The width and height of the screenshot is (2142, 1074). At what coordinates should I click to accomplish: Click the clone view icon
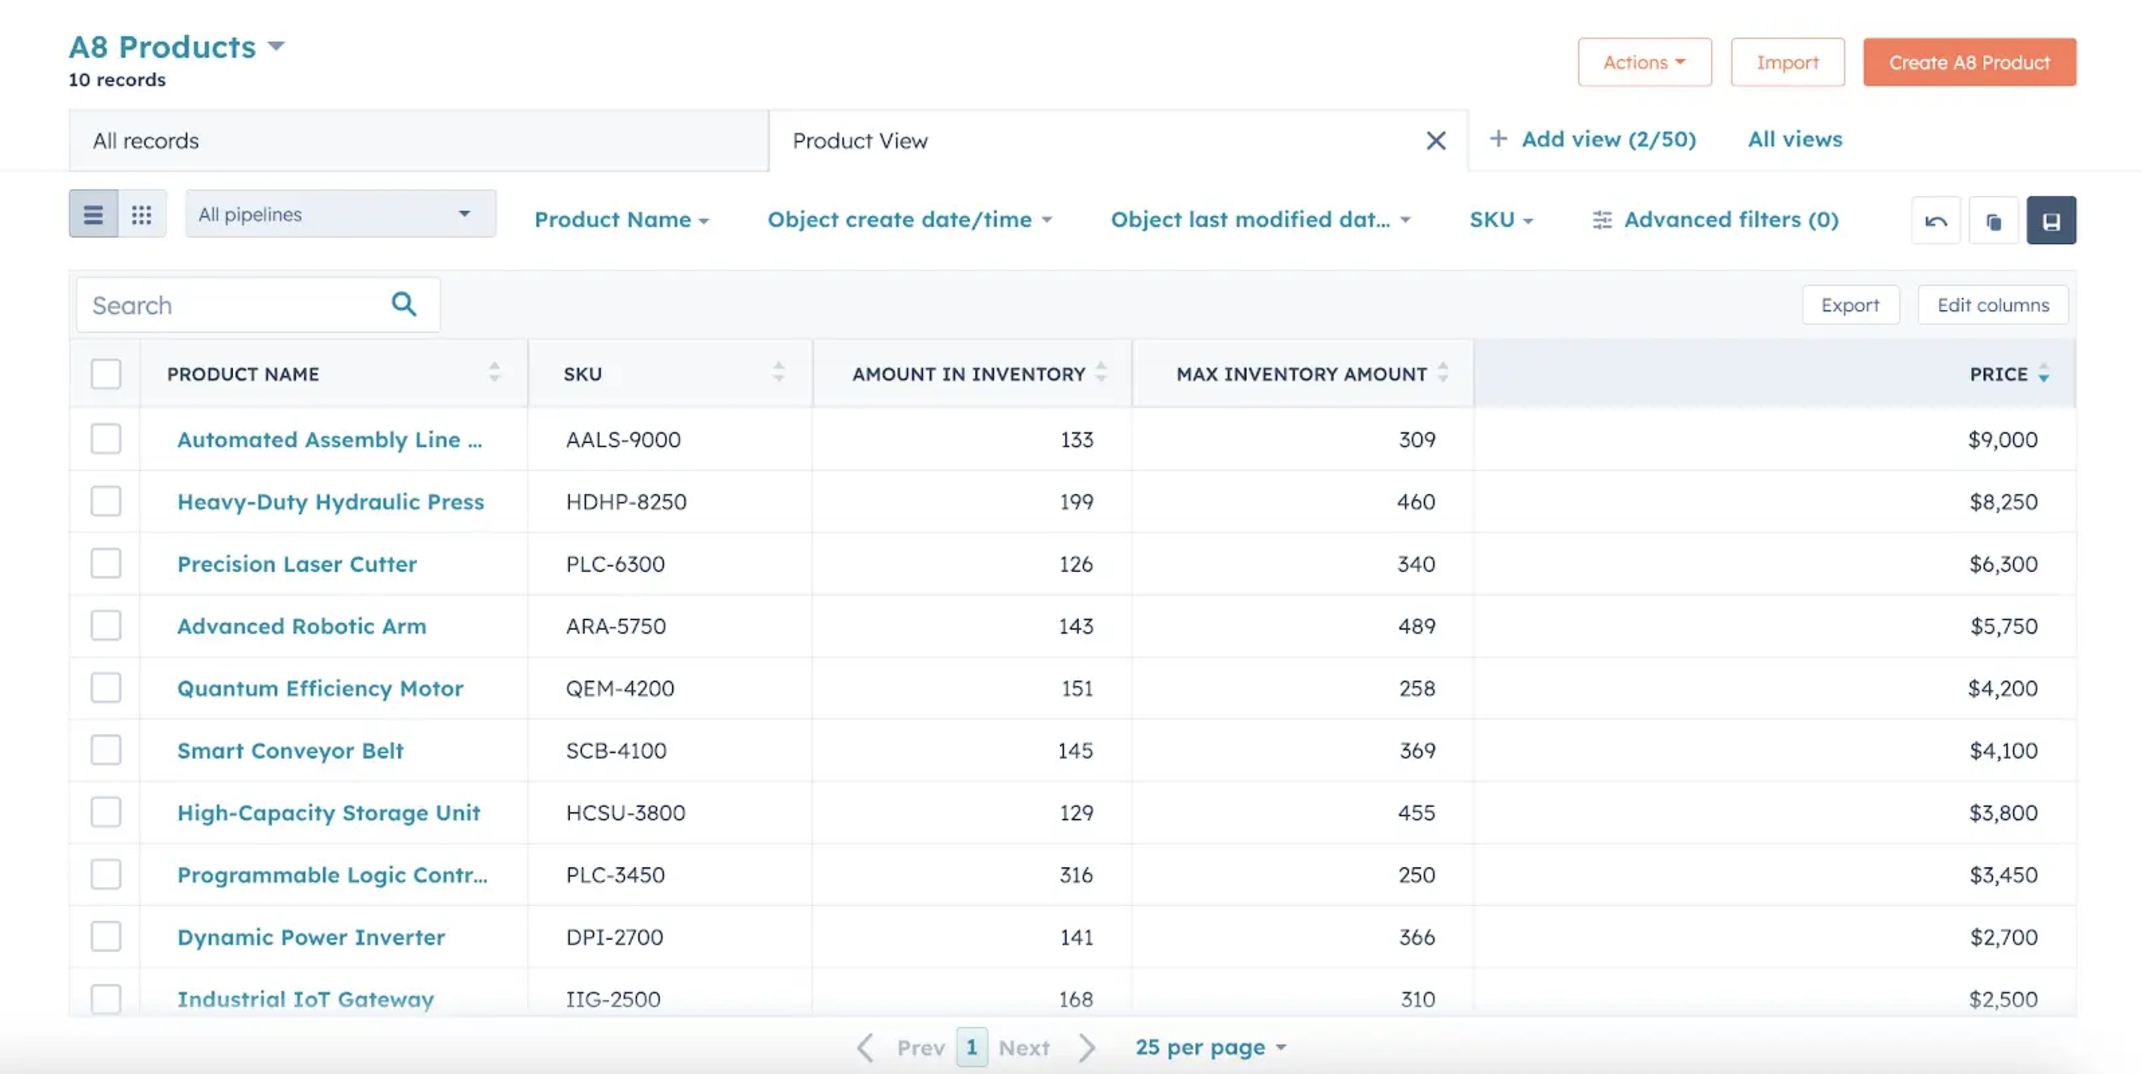coord(1993,220)
